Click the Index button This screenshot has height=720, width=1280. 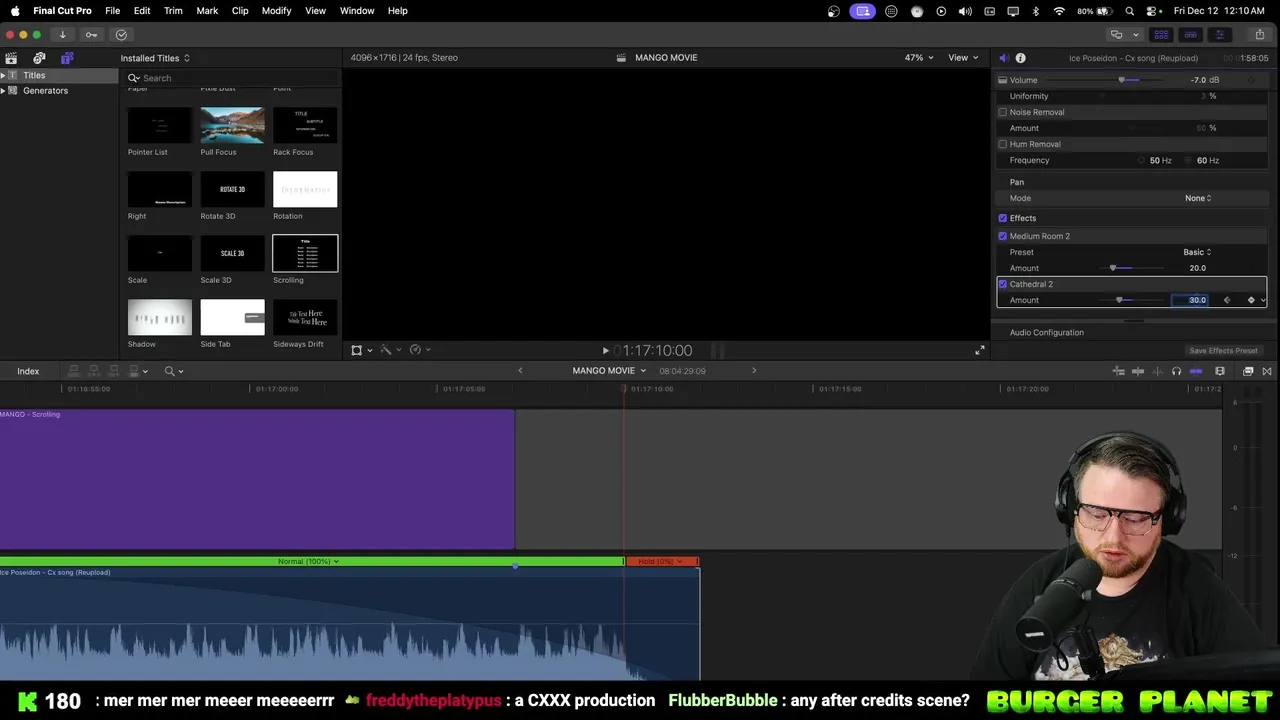(28, 371)
